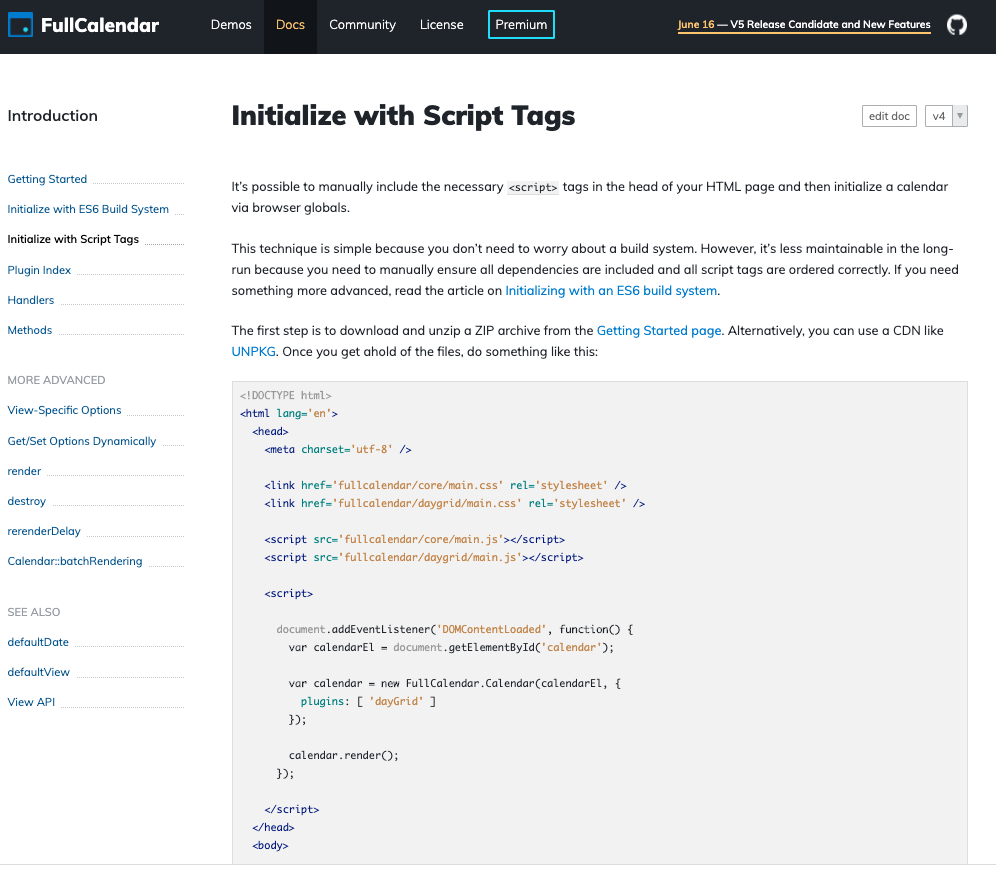Open the Demos menu item
Image resolution: width=996 pixels, height=874 pixels.
pos(231,25)
